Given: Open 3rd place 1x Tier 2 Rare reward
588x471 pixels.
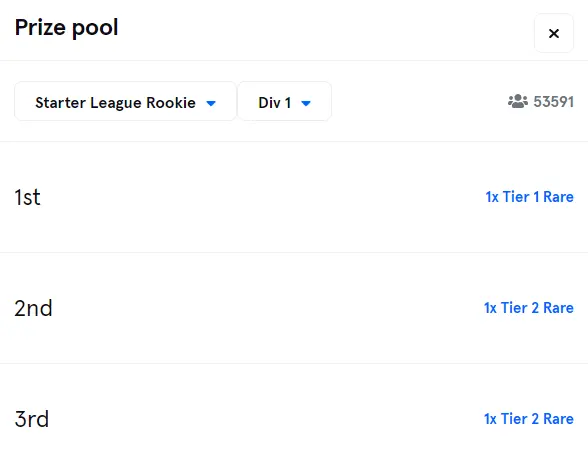Looking at the screenshot, I should [529, 419].
